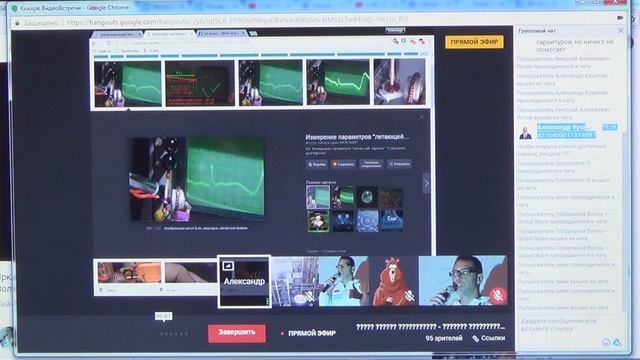This screenshot has height=360, width=640.
Task: Click the red-text dark thumbnail in top row
Action: click(x=200, y=84)
